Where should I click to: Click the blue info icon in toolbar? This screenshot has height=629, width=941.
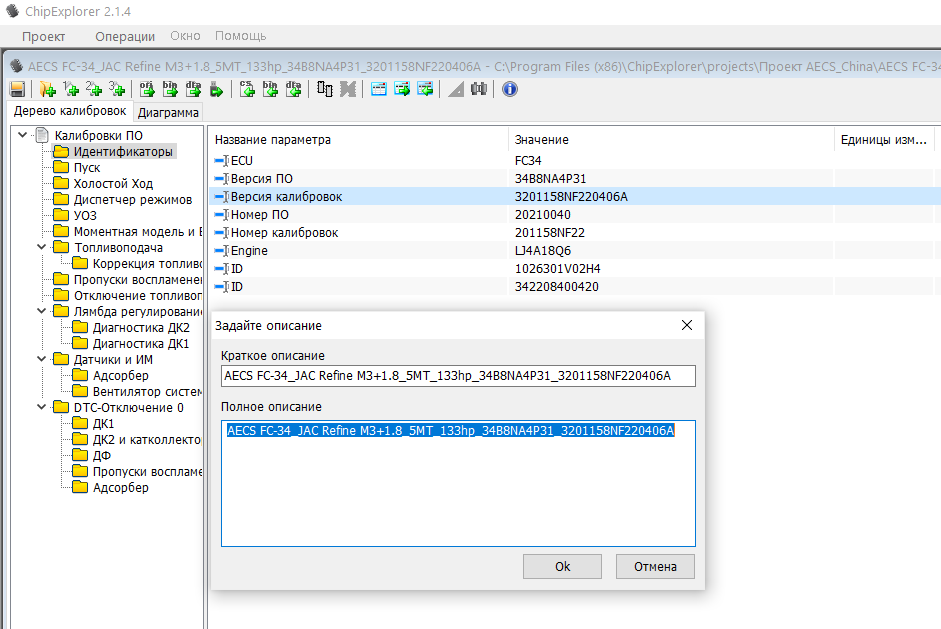tap(509, 89)
